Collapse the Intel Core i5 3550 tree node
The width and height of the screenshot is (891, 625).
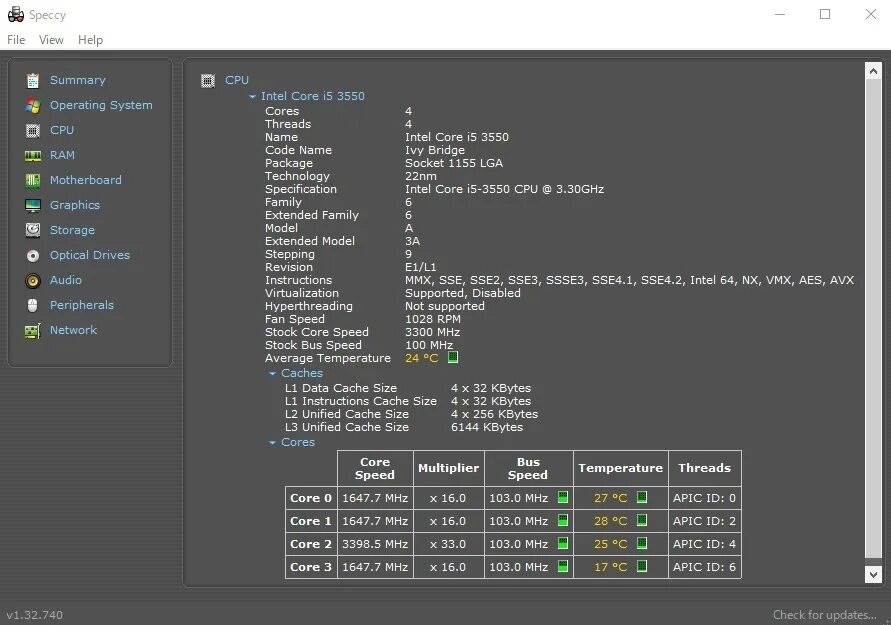(x=252, y=97)
